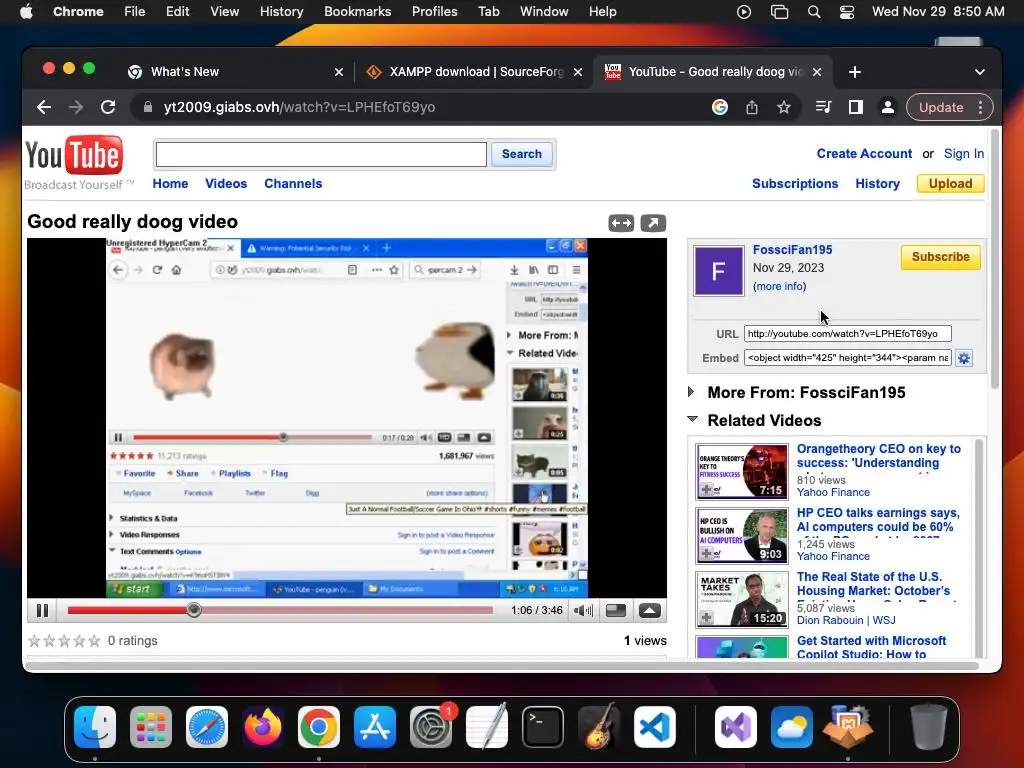Click the share page icon in address bar
Image resolution: width=1024 pixels, height=768 pixels.
pos(752,107)
